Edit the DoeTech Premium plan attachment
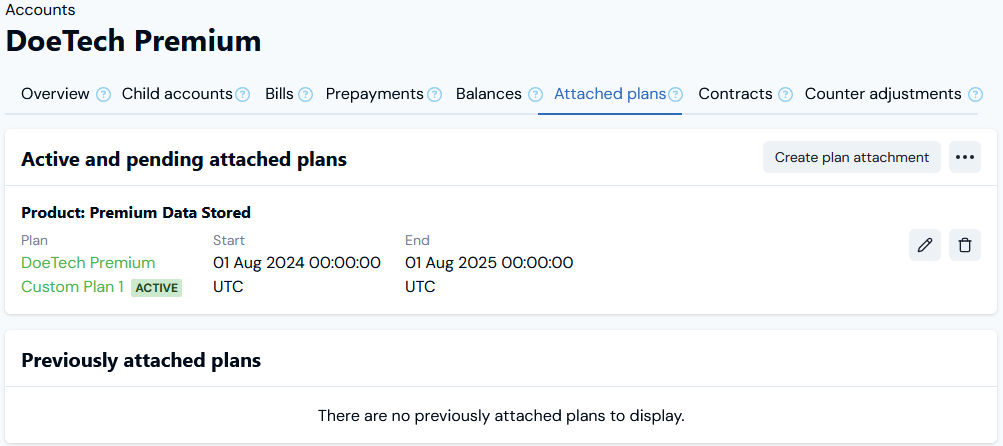Viewport: 1003px width, 446px height. [x=925, y=245]
